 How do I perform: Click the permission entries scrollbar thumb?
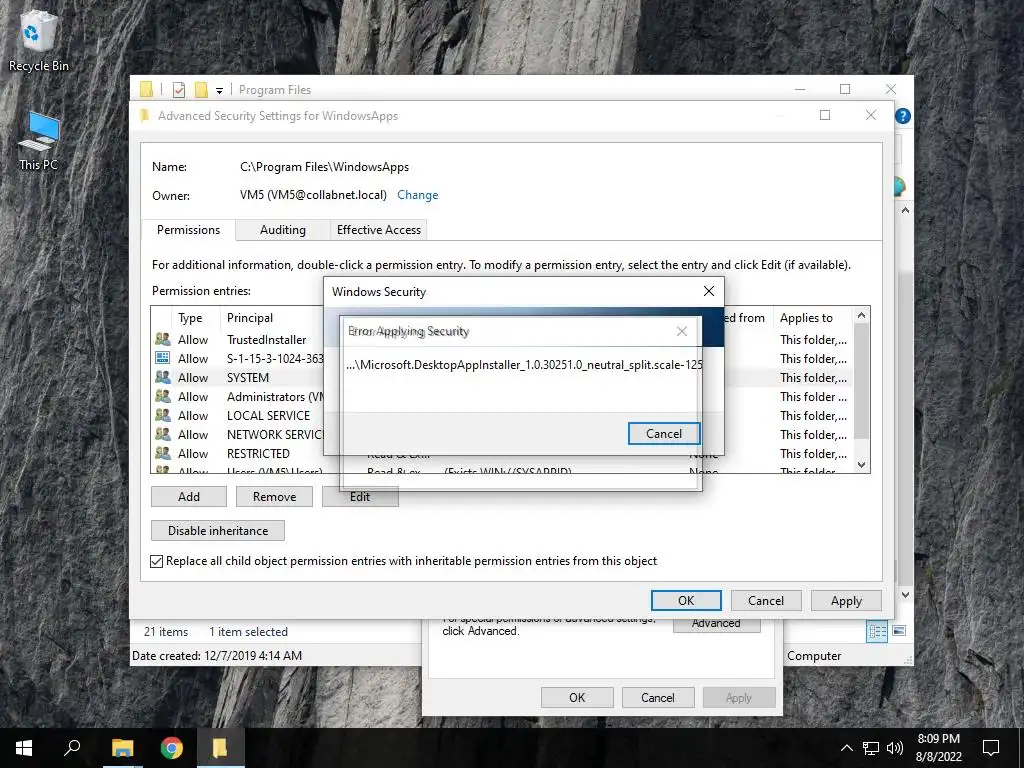pyautogui.click(x=861, y=382)
